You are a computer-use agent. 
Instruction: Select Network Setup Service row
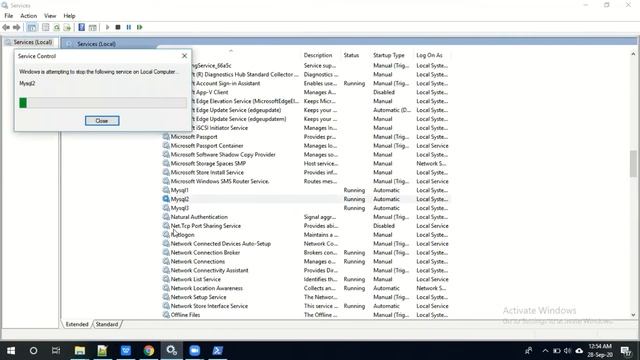pos(305,297)
